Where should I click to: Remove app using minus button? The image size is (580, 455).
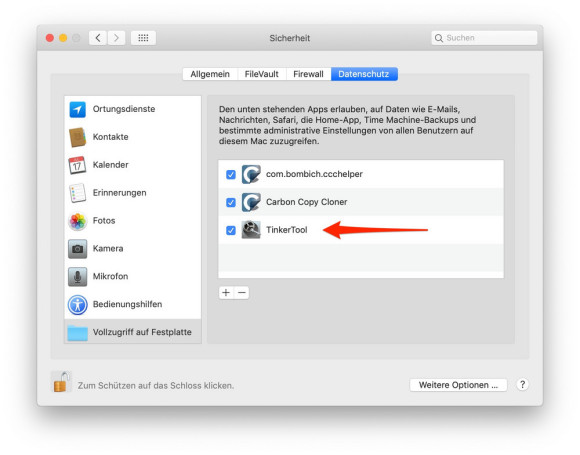click(x=242, y=293)
